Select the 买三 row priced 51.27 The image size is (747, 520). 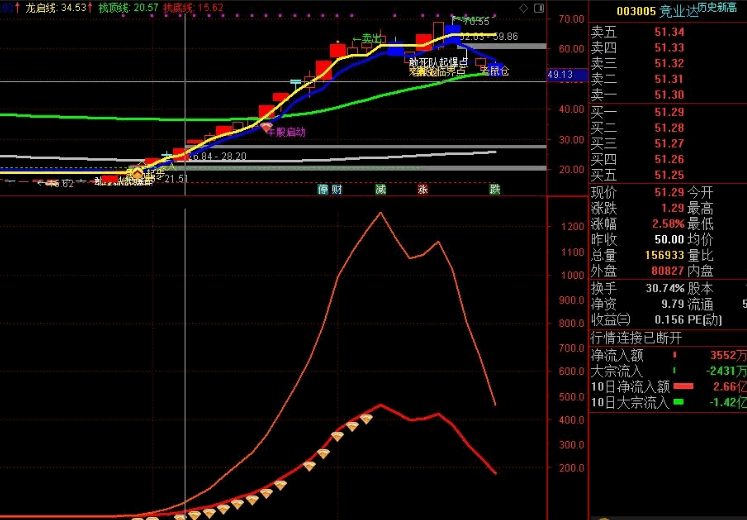[668, 143]
